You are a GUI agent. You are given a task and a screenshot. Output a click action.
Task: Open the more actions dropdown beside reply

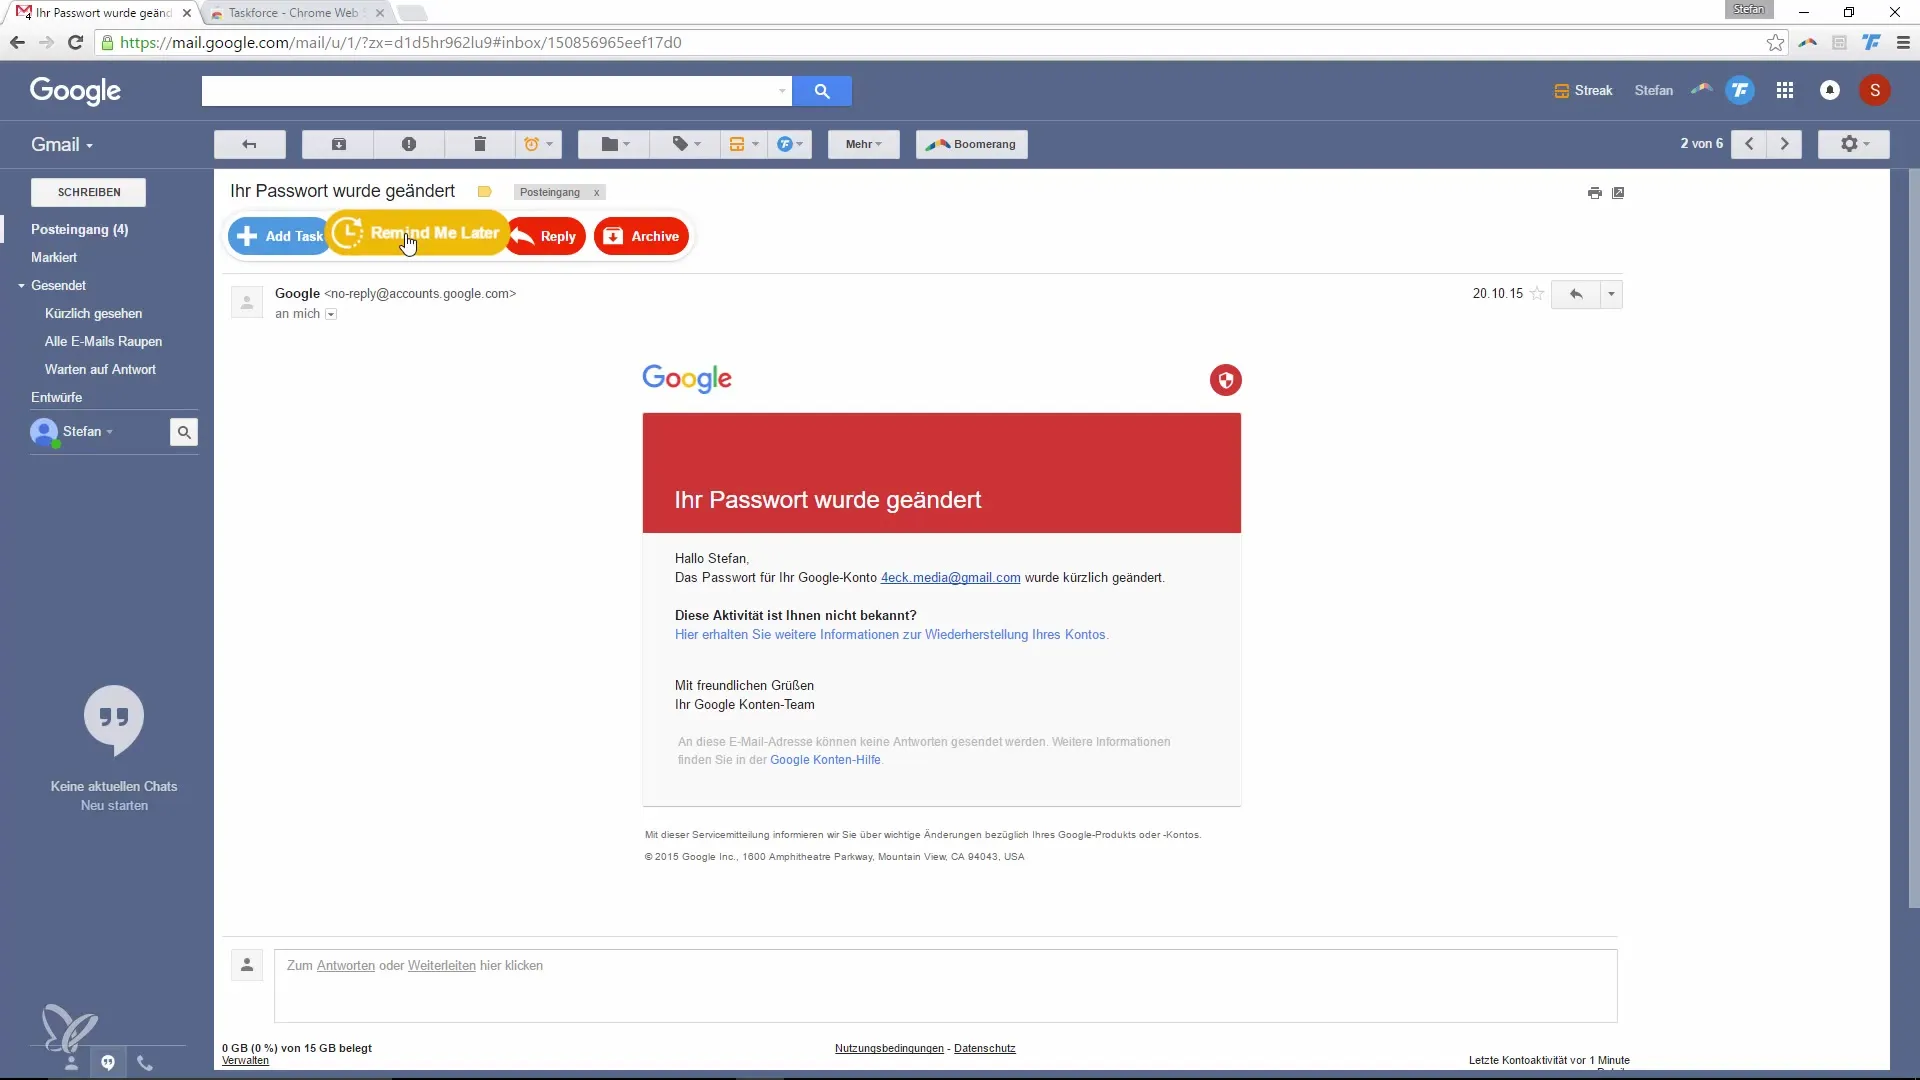(1611, 294)
